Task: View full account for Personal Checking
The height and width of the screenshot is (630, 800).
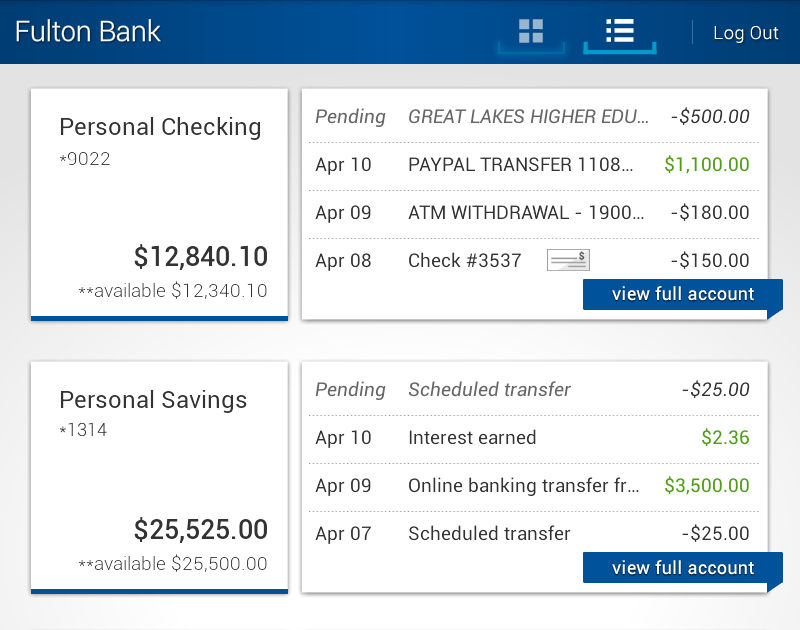Action: click(x=682, y=294)
